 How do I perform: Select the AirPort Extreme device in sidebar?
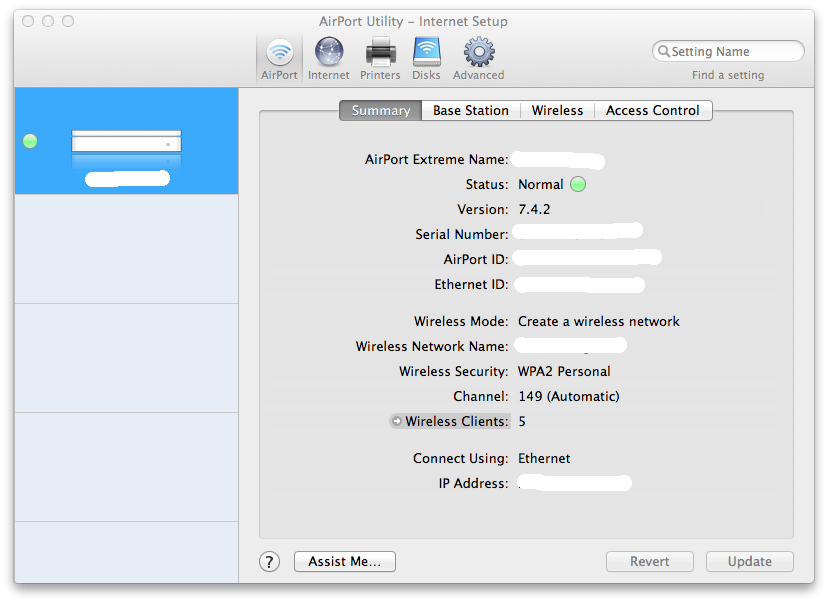coord(126,141)
